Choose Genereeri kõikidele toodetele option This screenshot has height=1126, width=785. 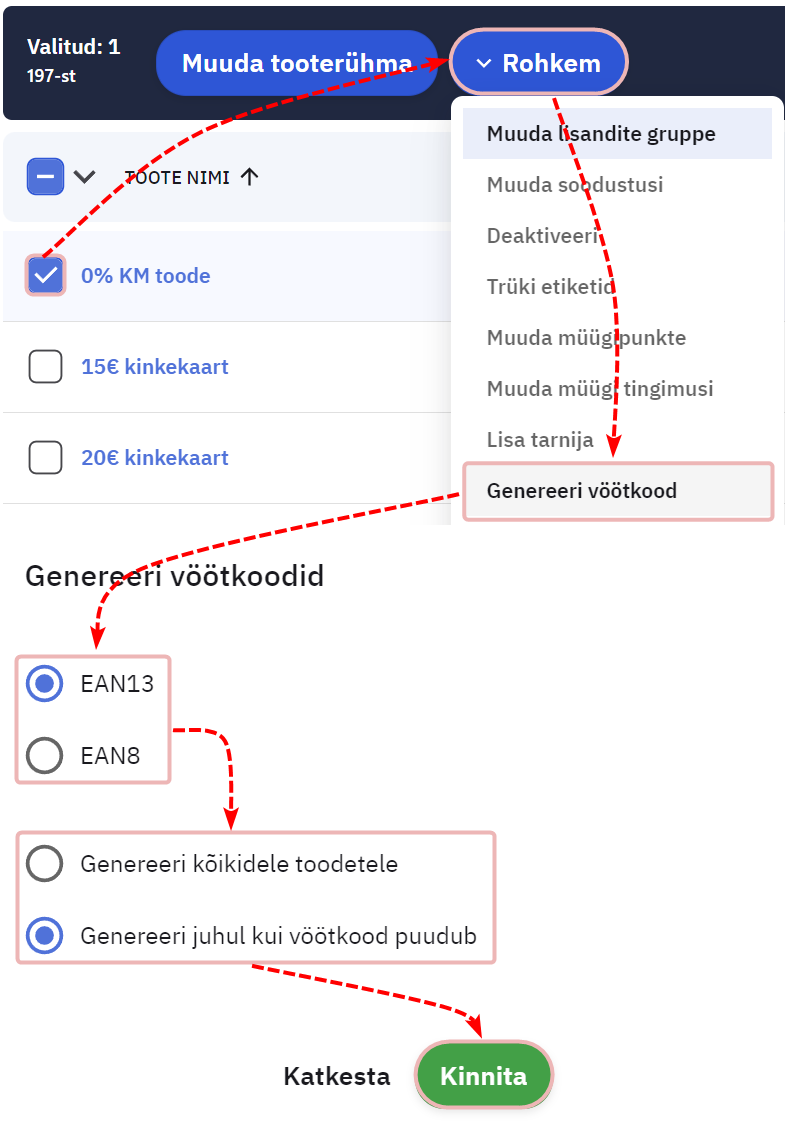pyautogui.click(x=45, y=864)
